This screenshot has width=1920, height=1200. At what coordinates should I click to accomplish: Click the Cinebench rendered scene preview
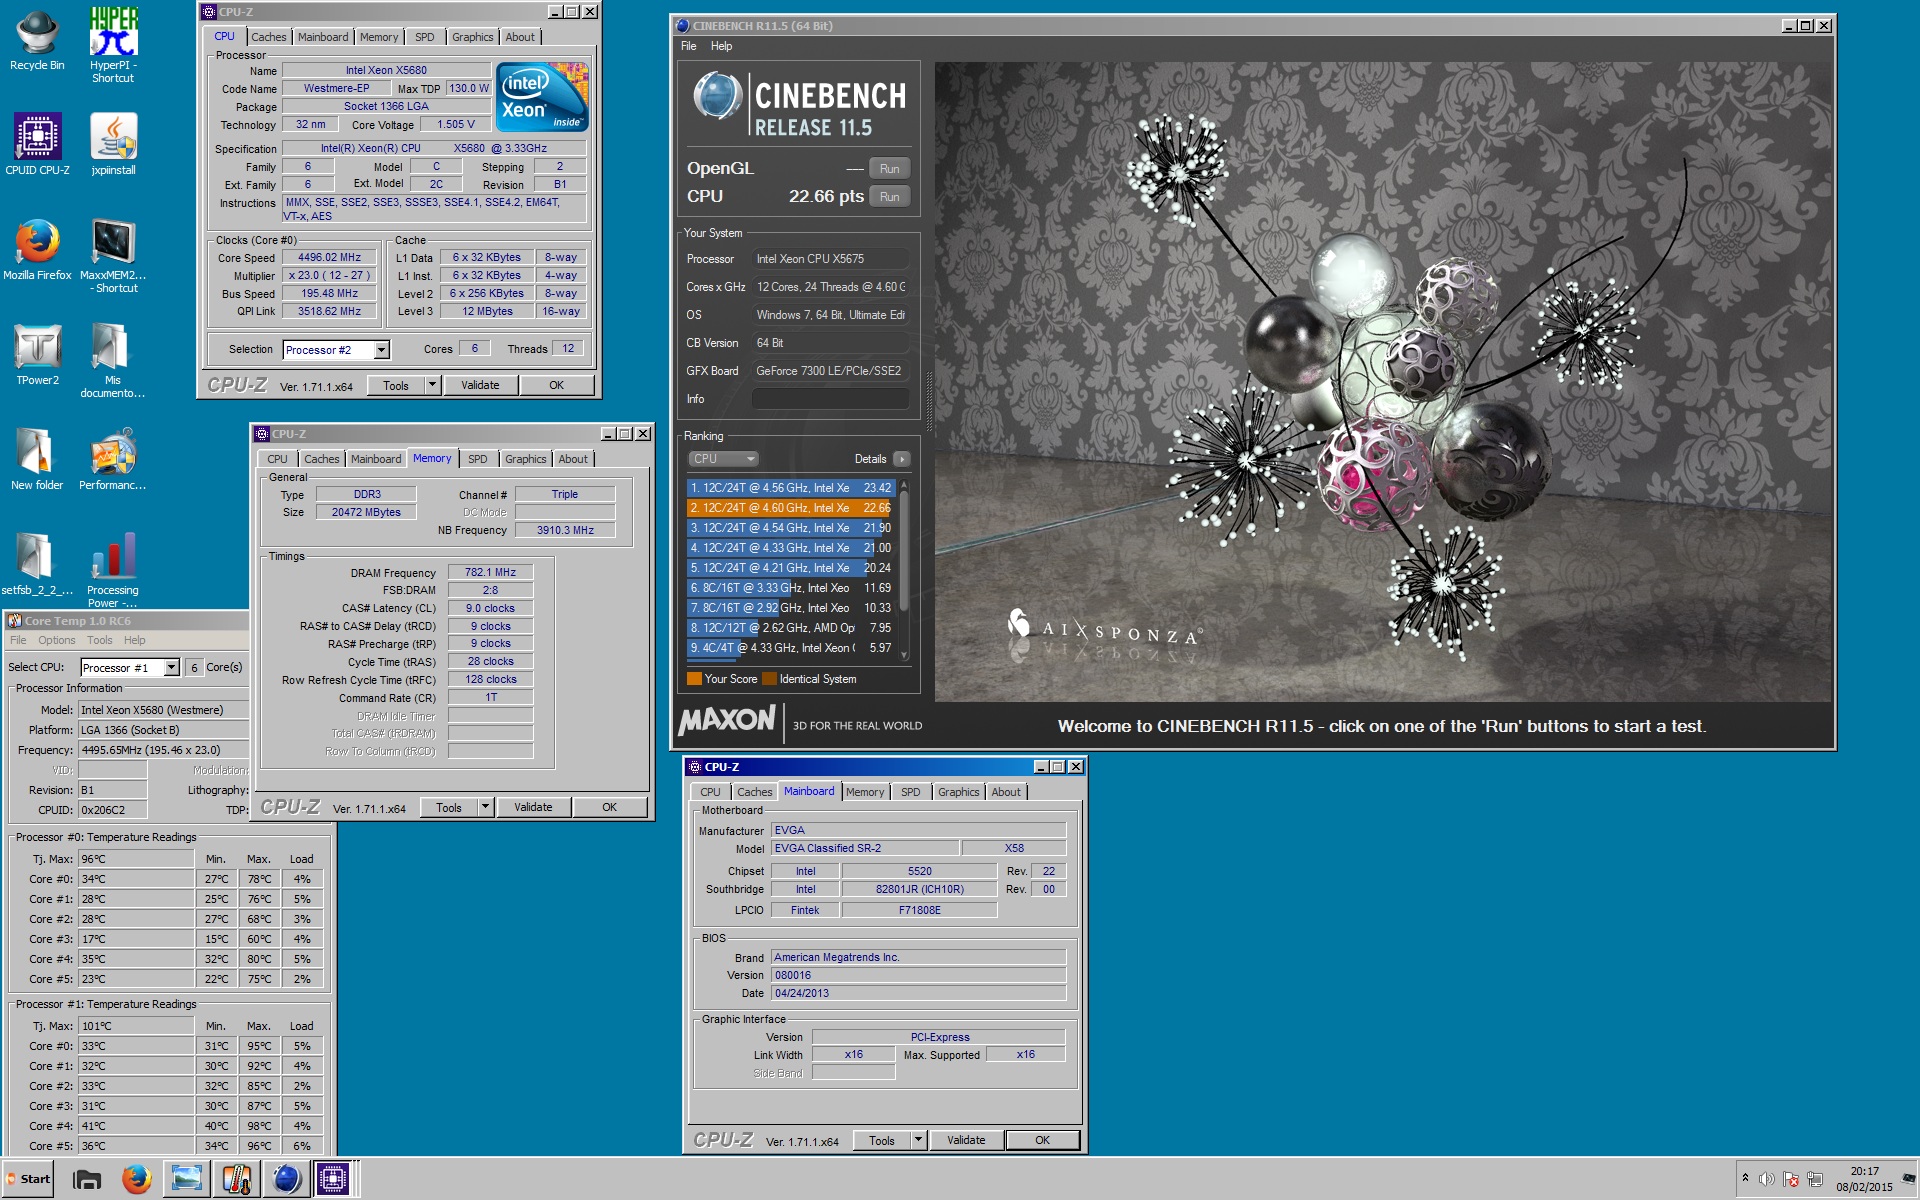[1383, 382]
